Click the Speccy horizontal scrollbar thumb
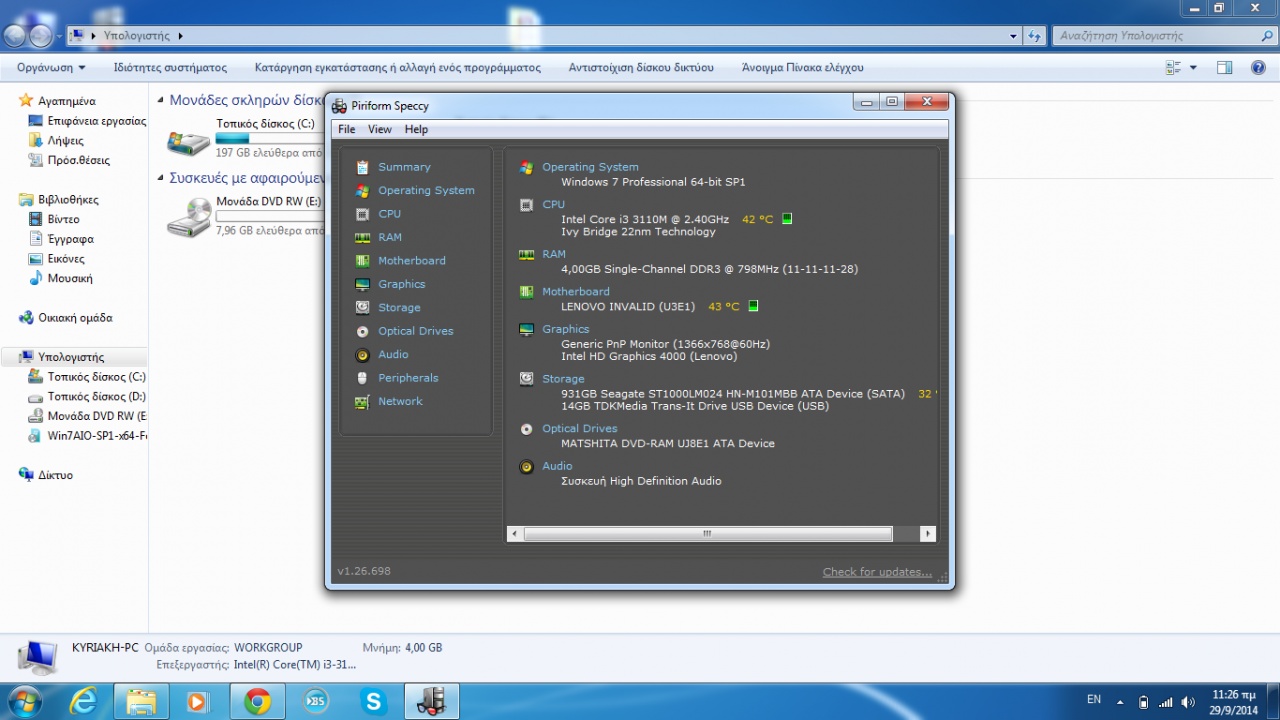This screenshot has width=1280, height=720. pos(707,534)
